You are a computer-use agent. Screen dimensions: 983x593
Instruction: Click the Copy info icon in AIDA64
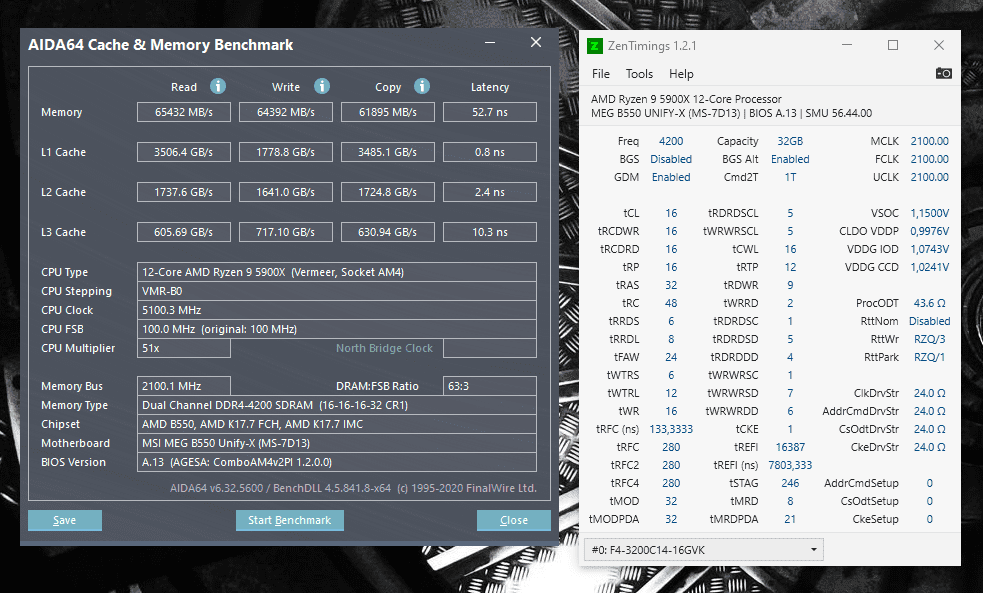[x=422, y=86]
